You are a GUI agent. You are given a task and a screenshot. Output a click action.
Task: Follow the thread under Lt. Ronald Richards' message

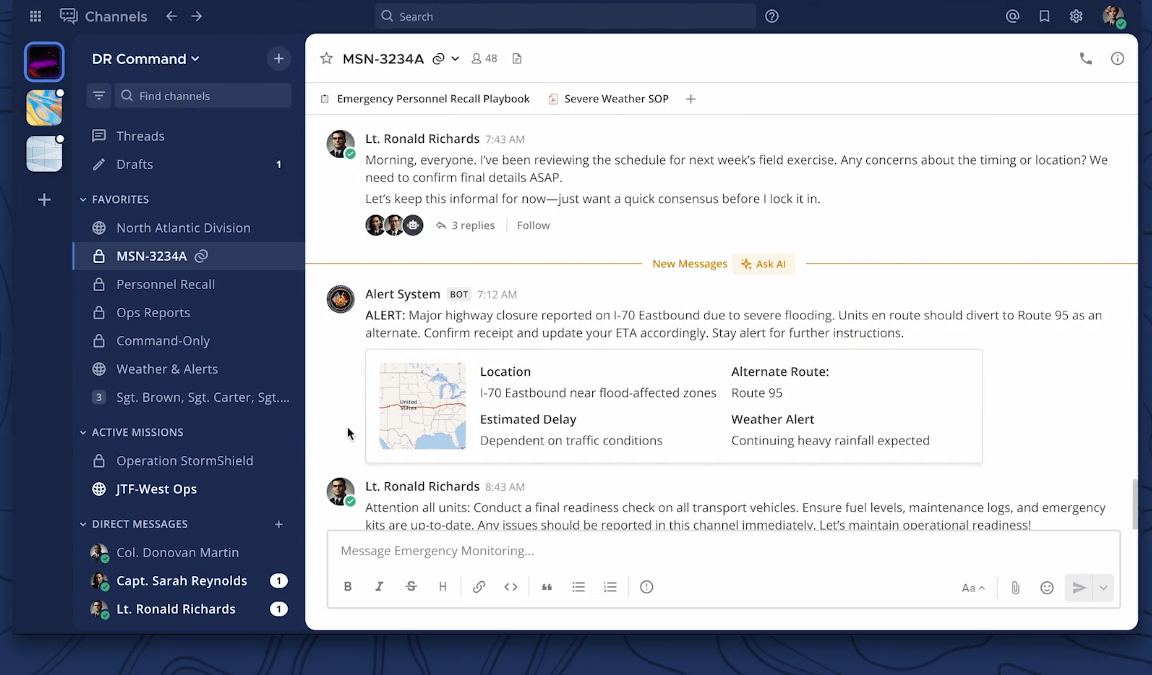click(x=533, y=225)
